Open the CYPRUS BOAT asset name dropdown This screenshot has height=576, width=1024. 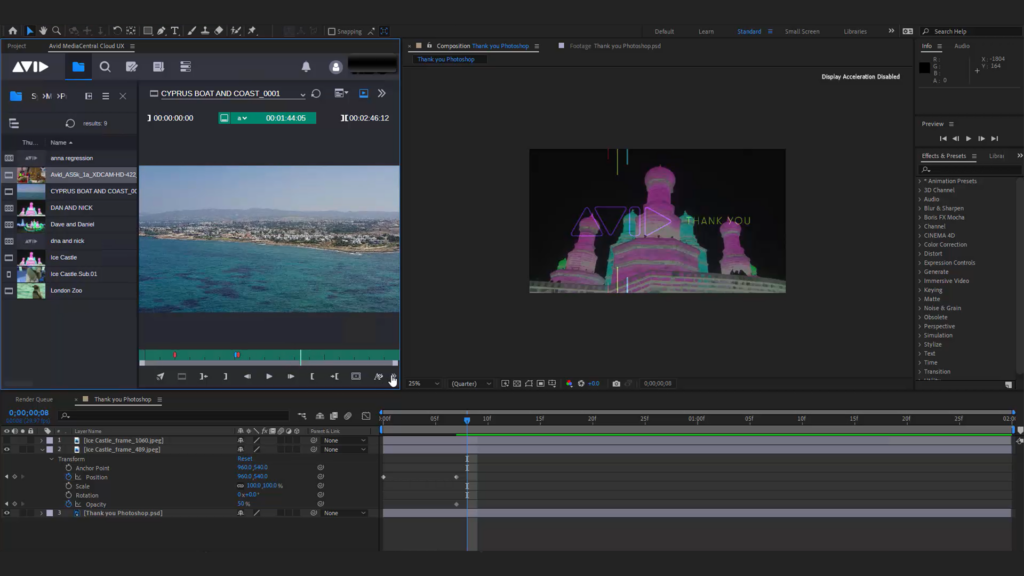pos(302,94)
